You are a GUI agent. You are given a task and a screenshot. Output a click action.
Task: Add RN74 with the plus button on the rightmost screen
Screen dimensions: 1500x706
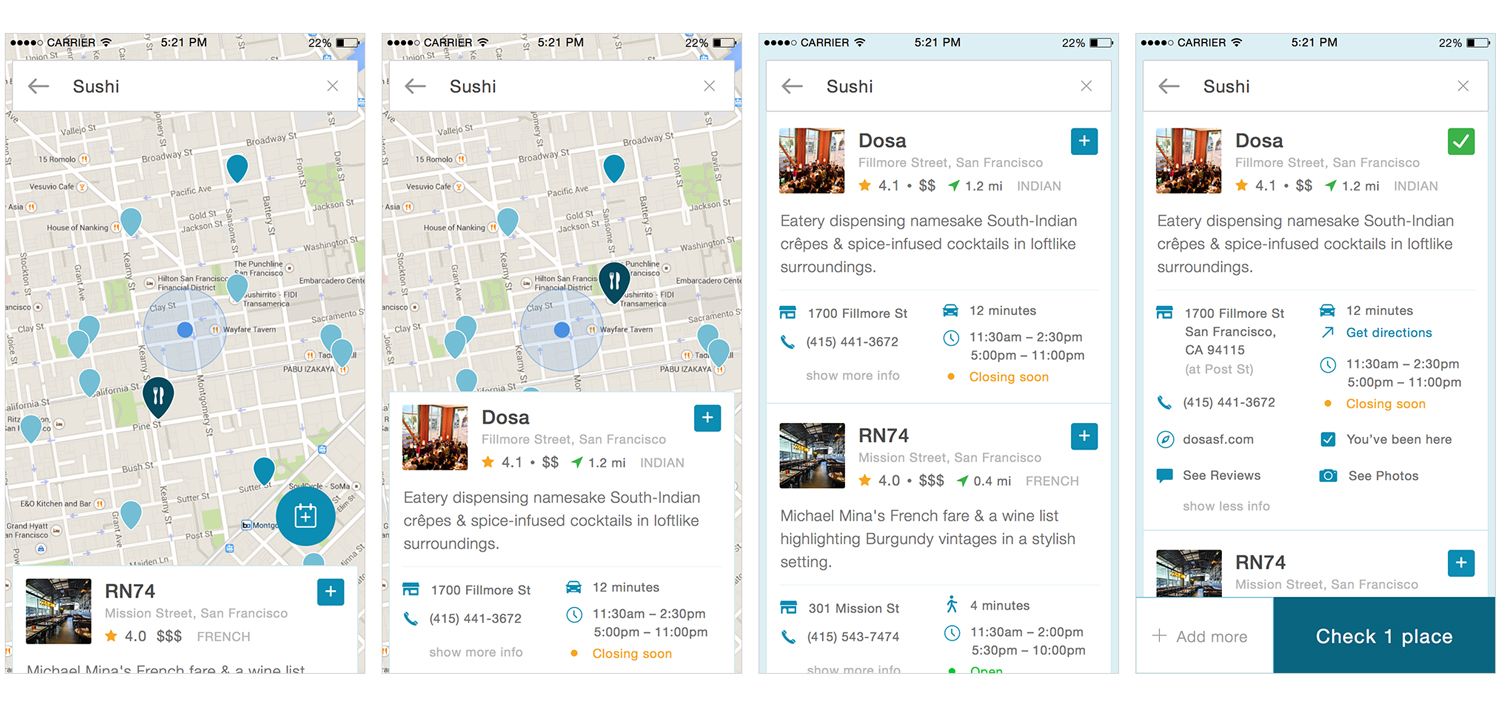(1461, 563)
